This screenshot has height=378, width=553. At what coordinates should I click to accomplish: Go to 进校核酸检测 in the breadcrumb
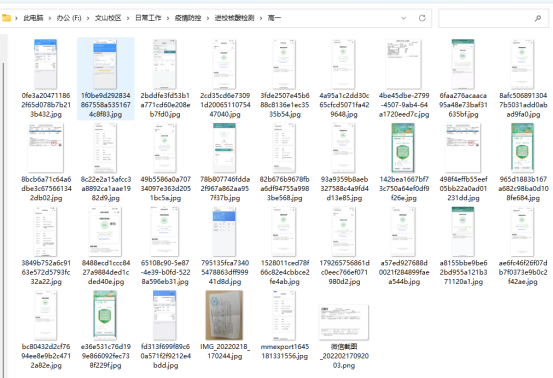235,18
